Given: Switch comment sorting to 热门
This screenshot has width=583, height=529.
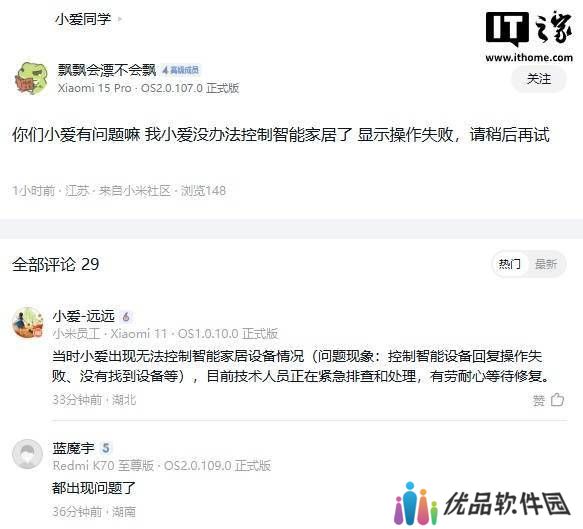Looking at the screenshot, I should click(x=509, y=264).
